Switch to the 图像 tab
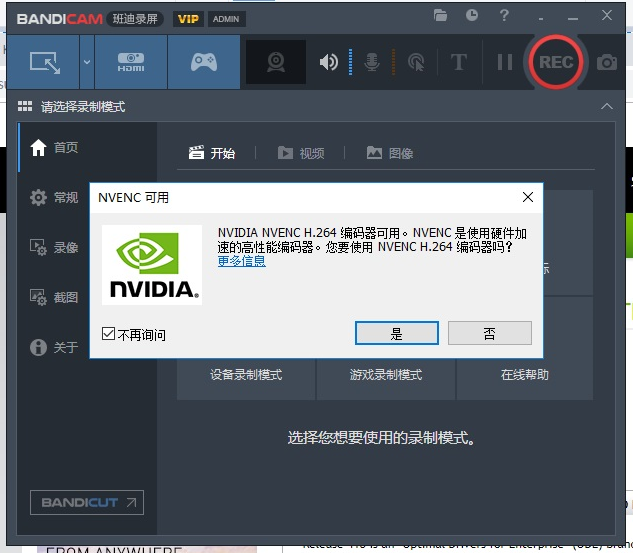This screenshot has width=633, height=553. pyautogui.click(x=390, y=153)
